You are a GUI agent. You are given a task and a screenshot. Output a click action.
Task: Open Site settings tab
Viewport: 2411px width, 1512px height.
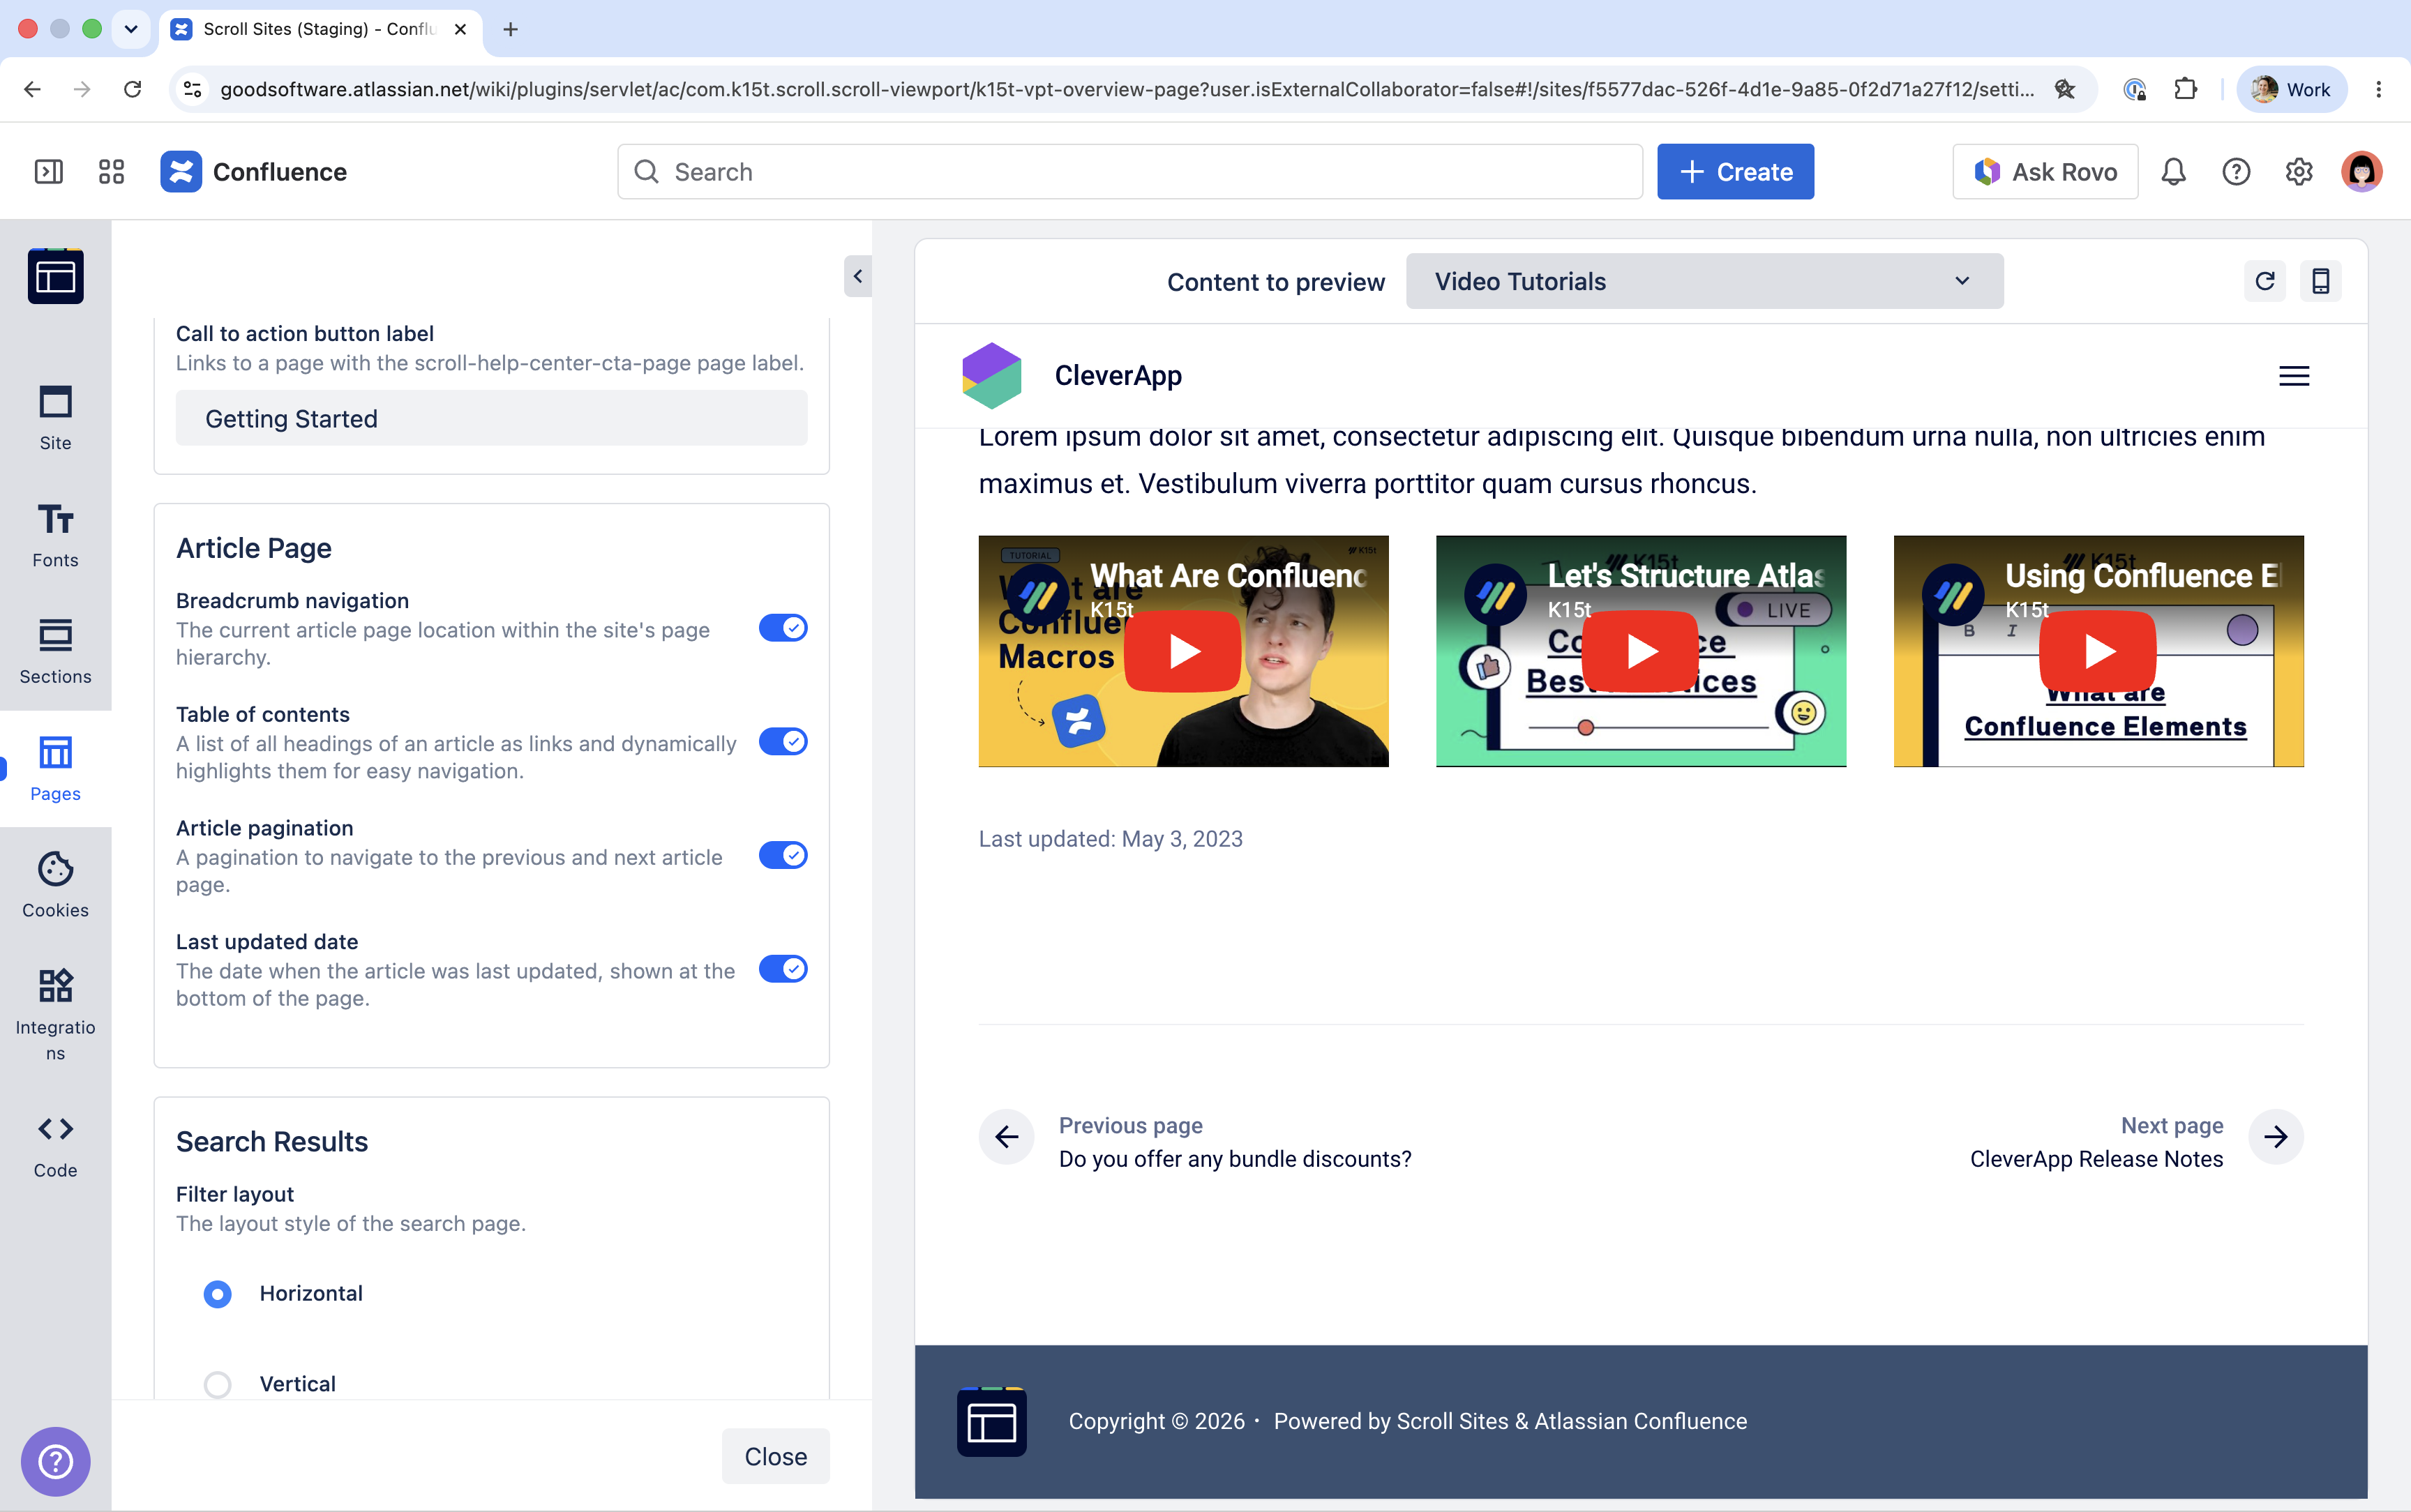pos(56,418)
